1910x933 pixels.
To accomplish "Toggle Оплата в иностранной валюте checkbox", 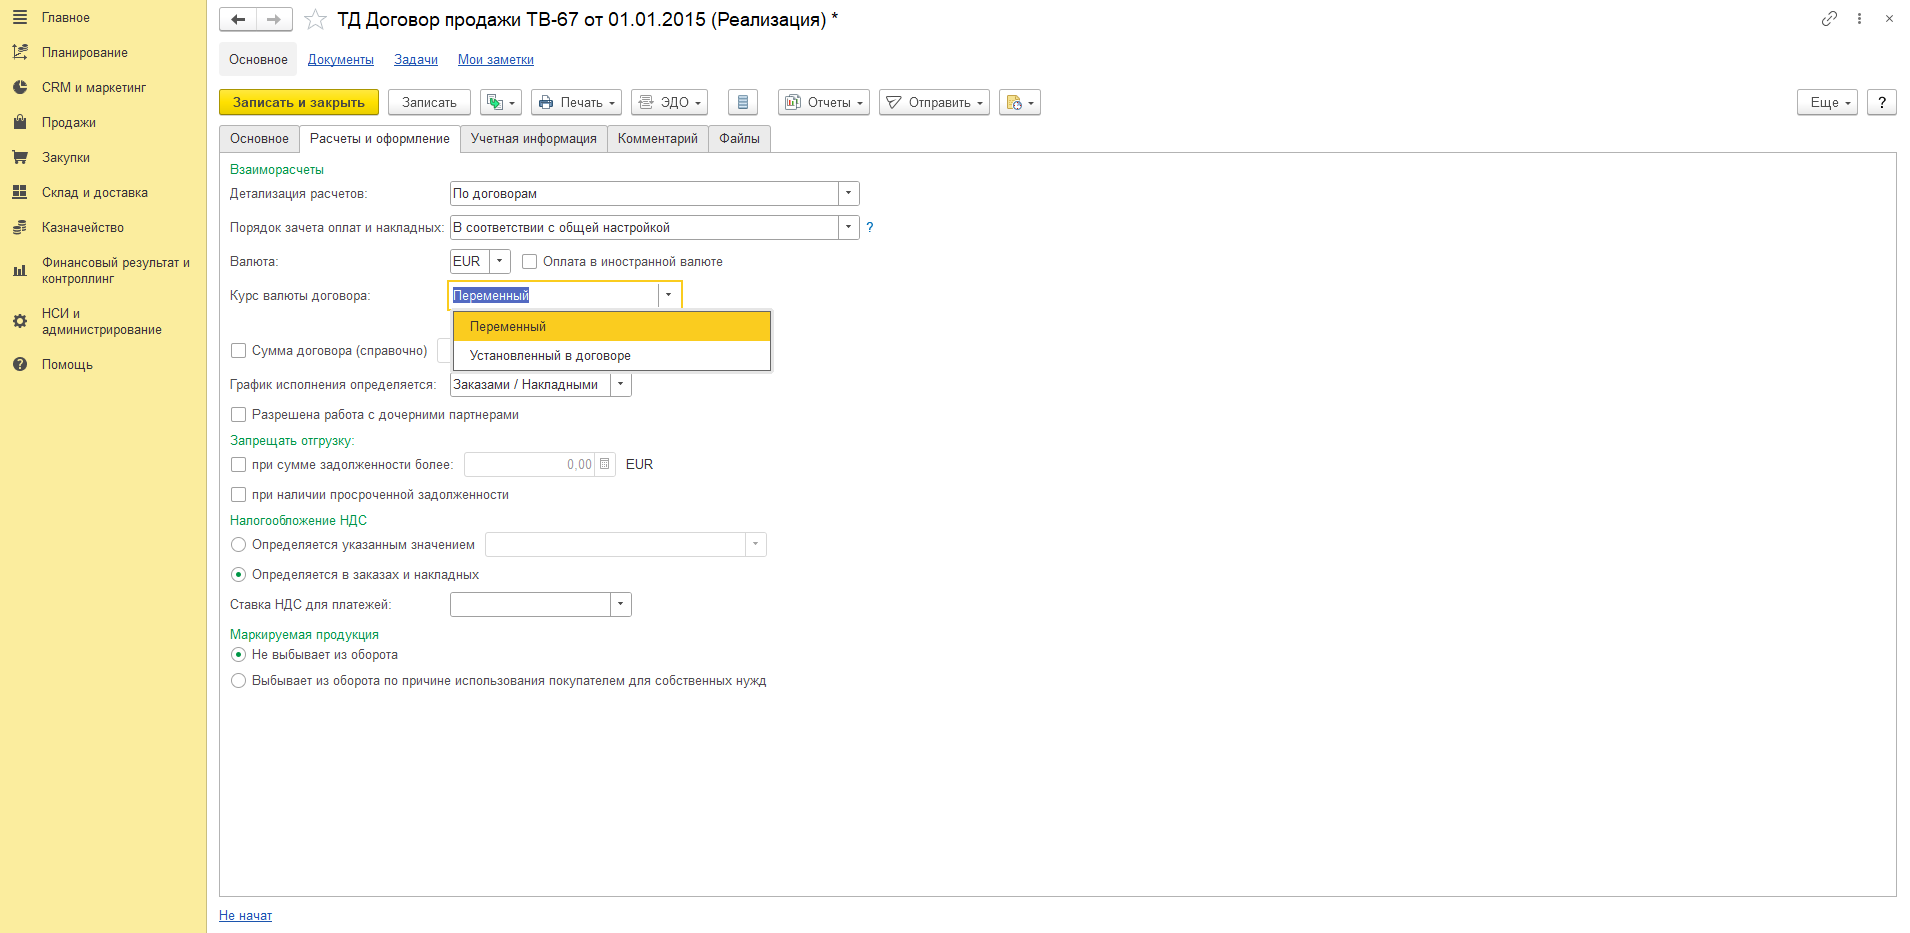I will click(530, 262).
